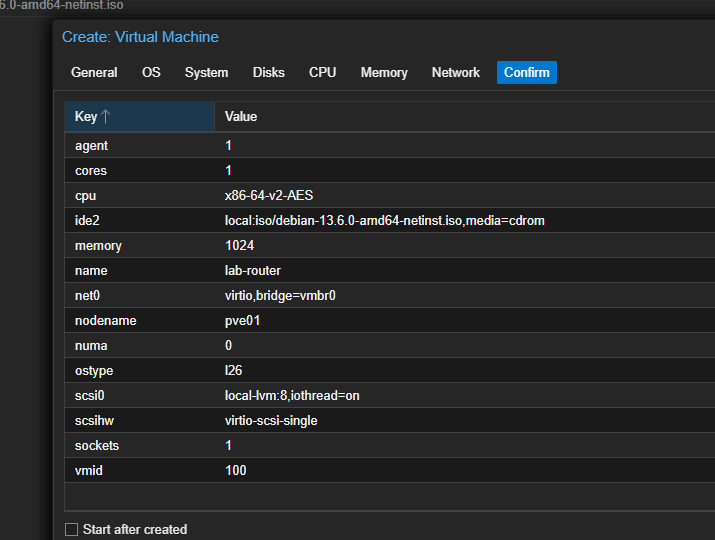715x540 pixels.
Task: Select the scsihw row key
Action: point(94,421)
